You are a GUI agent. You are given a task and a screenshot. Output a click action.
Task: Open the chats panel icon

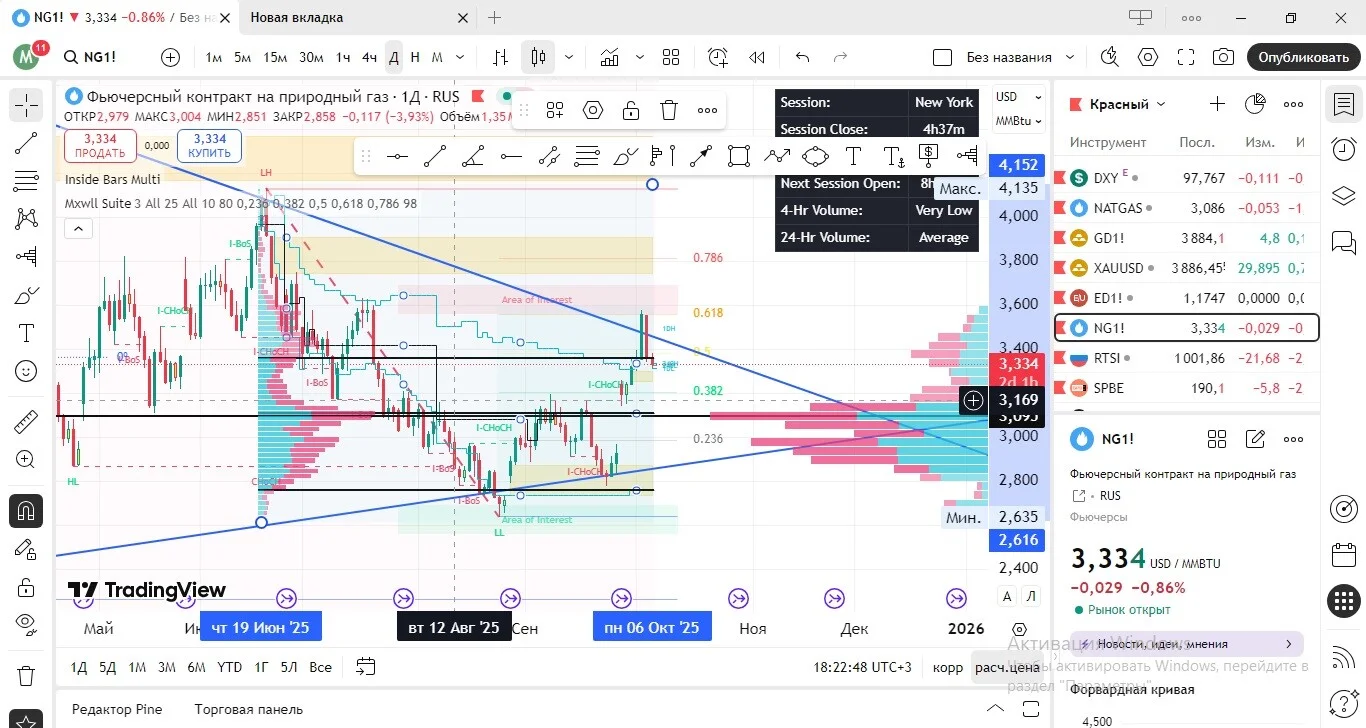pyautogui.click(x=1343, y=241)
